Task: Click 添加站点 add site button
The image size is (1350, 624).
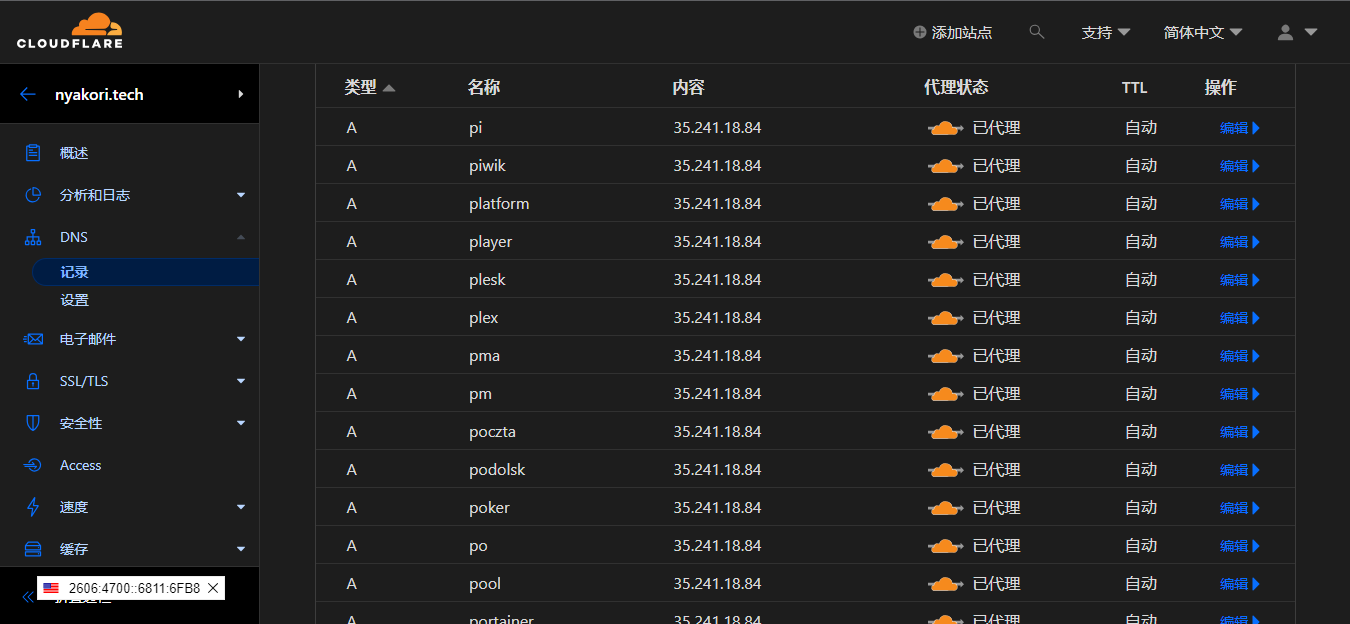Action: tap(953, 32)
